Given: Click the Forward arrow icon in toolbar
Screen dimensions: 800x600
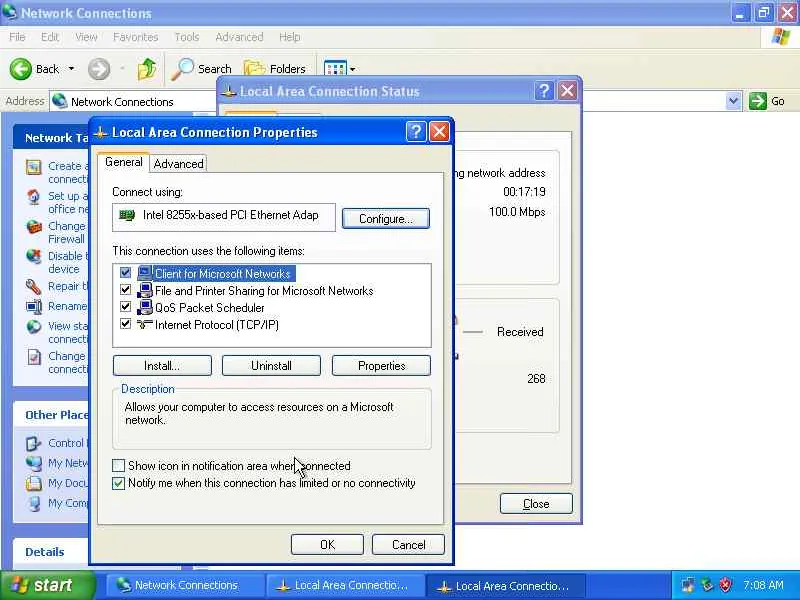Looking at the screenshot, I should 99,69.
